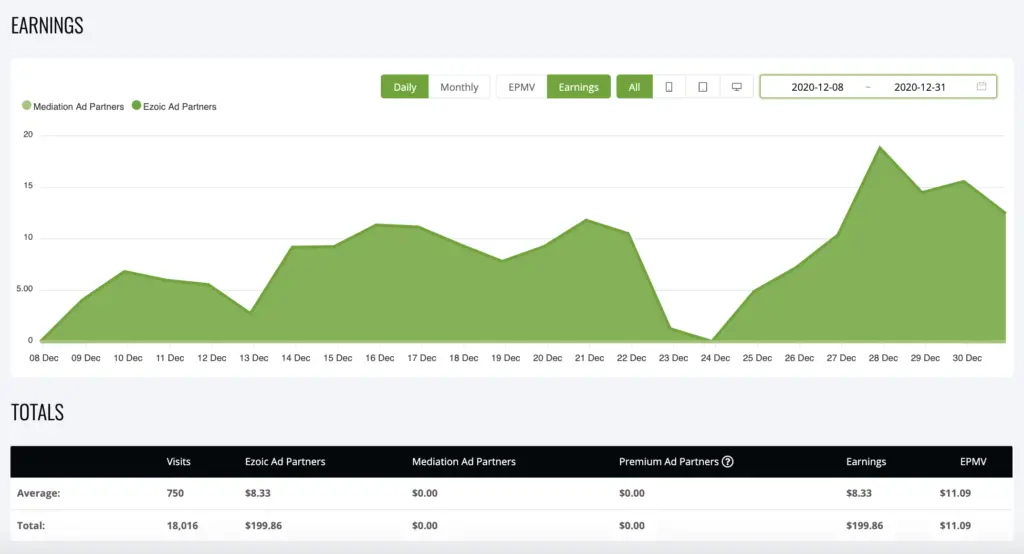The height and width of the screenshot is (554, 1024).
Task: Select the total Ezoic value $199.86
Action: pyautogui.click(x=263, y=525)
